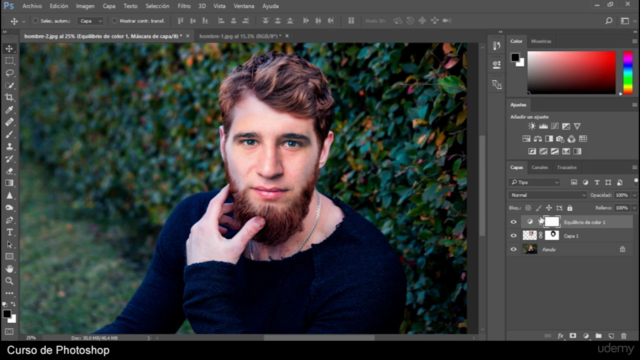Click the toolbox foreground color swatch
Image resolution: width=640 pixels, height=360 pixels.
point(7,314)
